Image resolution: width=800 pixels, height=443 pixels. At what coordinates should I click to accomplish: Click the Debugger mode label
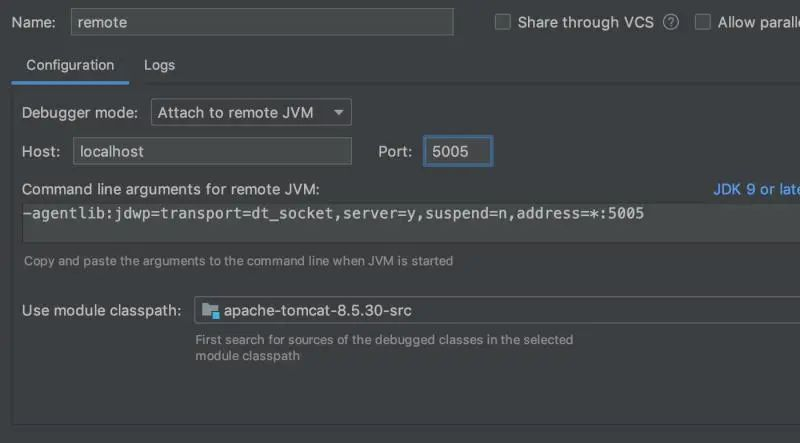[x=80, y=113]
